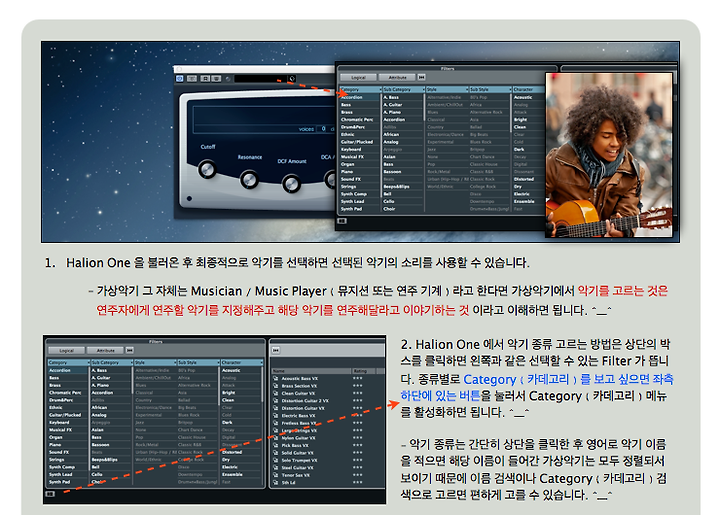Switch to Logical tab in upper Filters panel
The height and width of the screenshot is (515, 720).
(x=358, y=77)
